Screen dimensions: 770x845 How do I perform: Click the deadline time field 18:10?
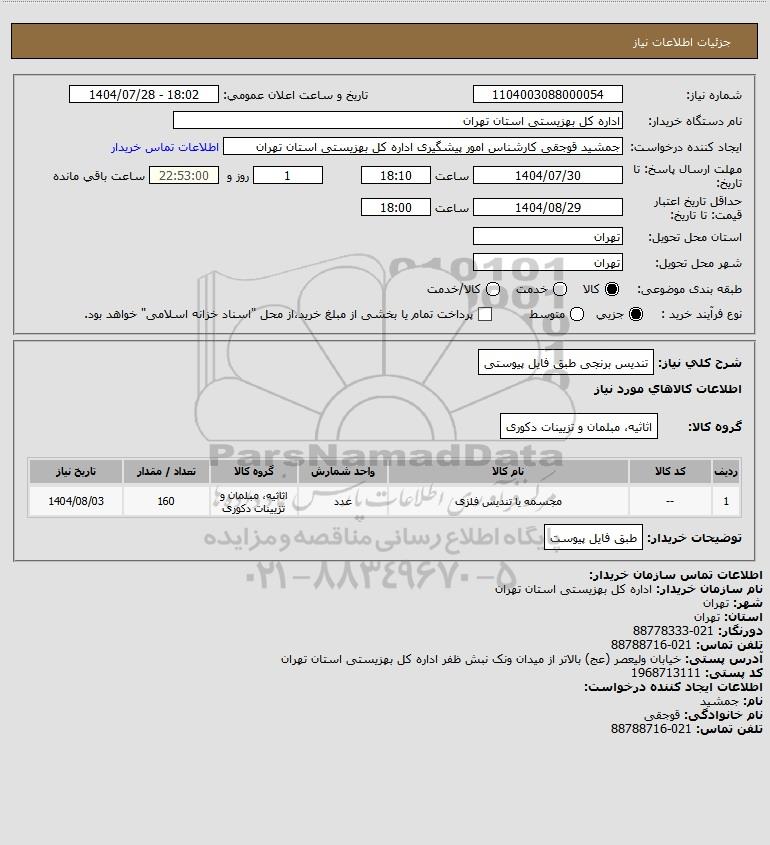click(396, 175)
